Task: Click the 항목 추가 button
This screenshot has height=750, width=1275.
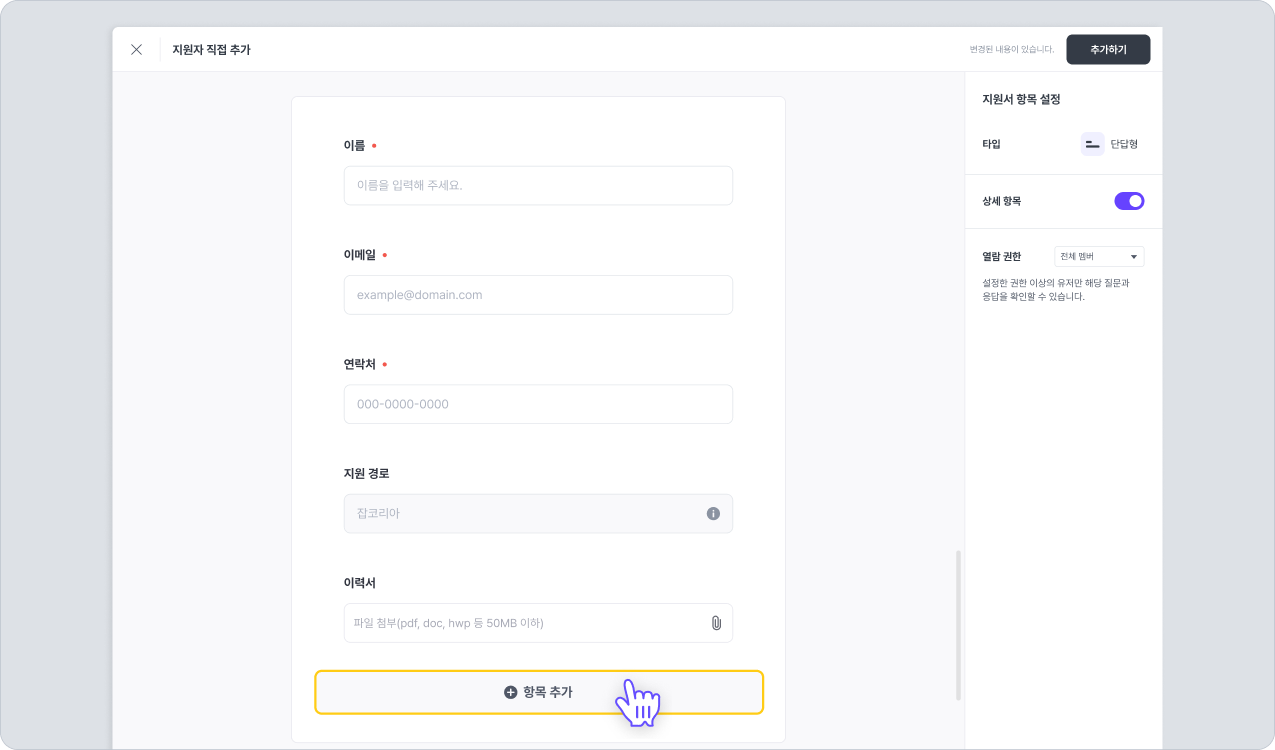Action: coord(539,692)
